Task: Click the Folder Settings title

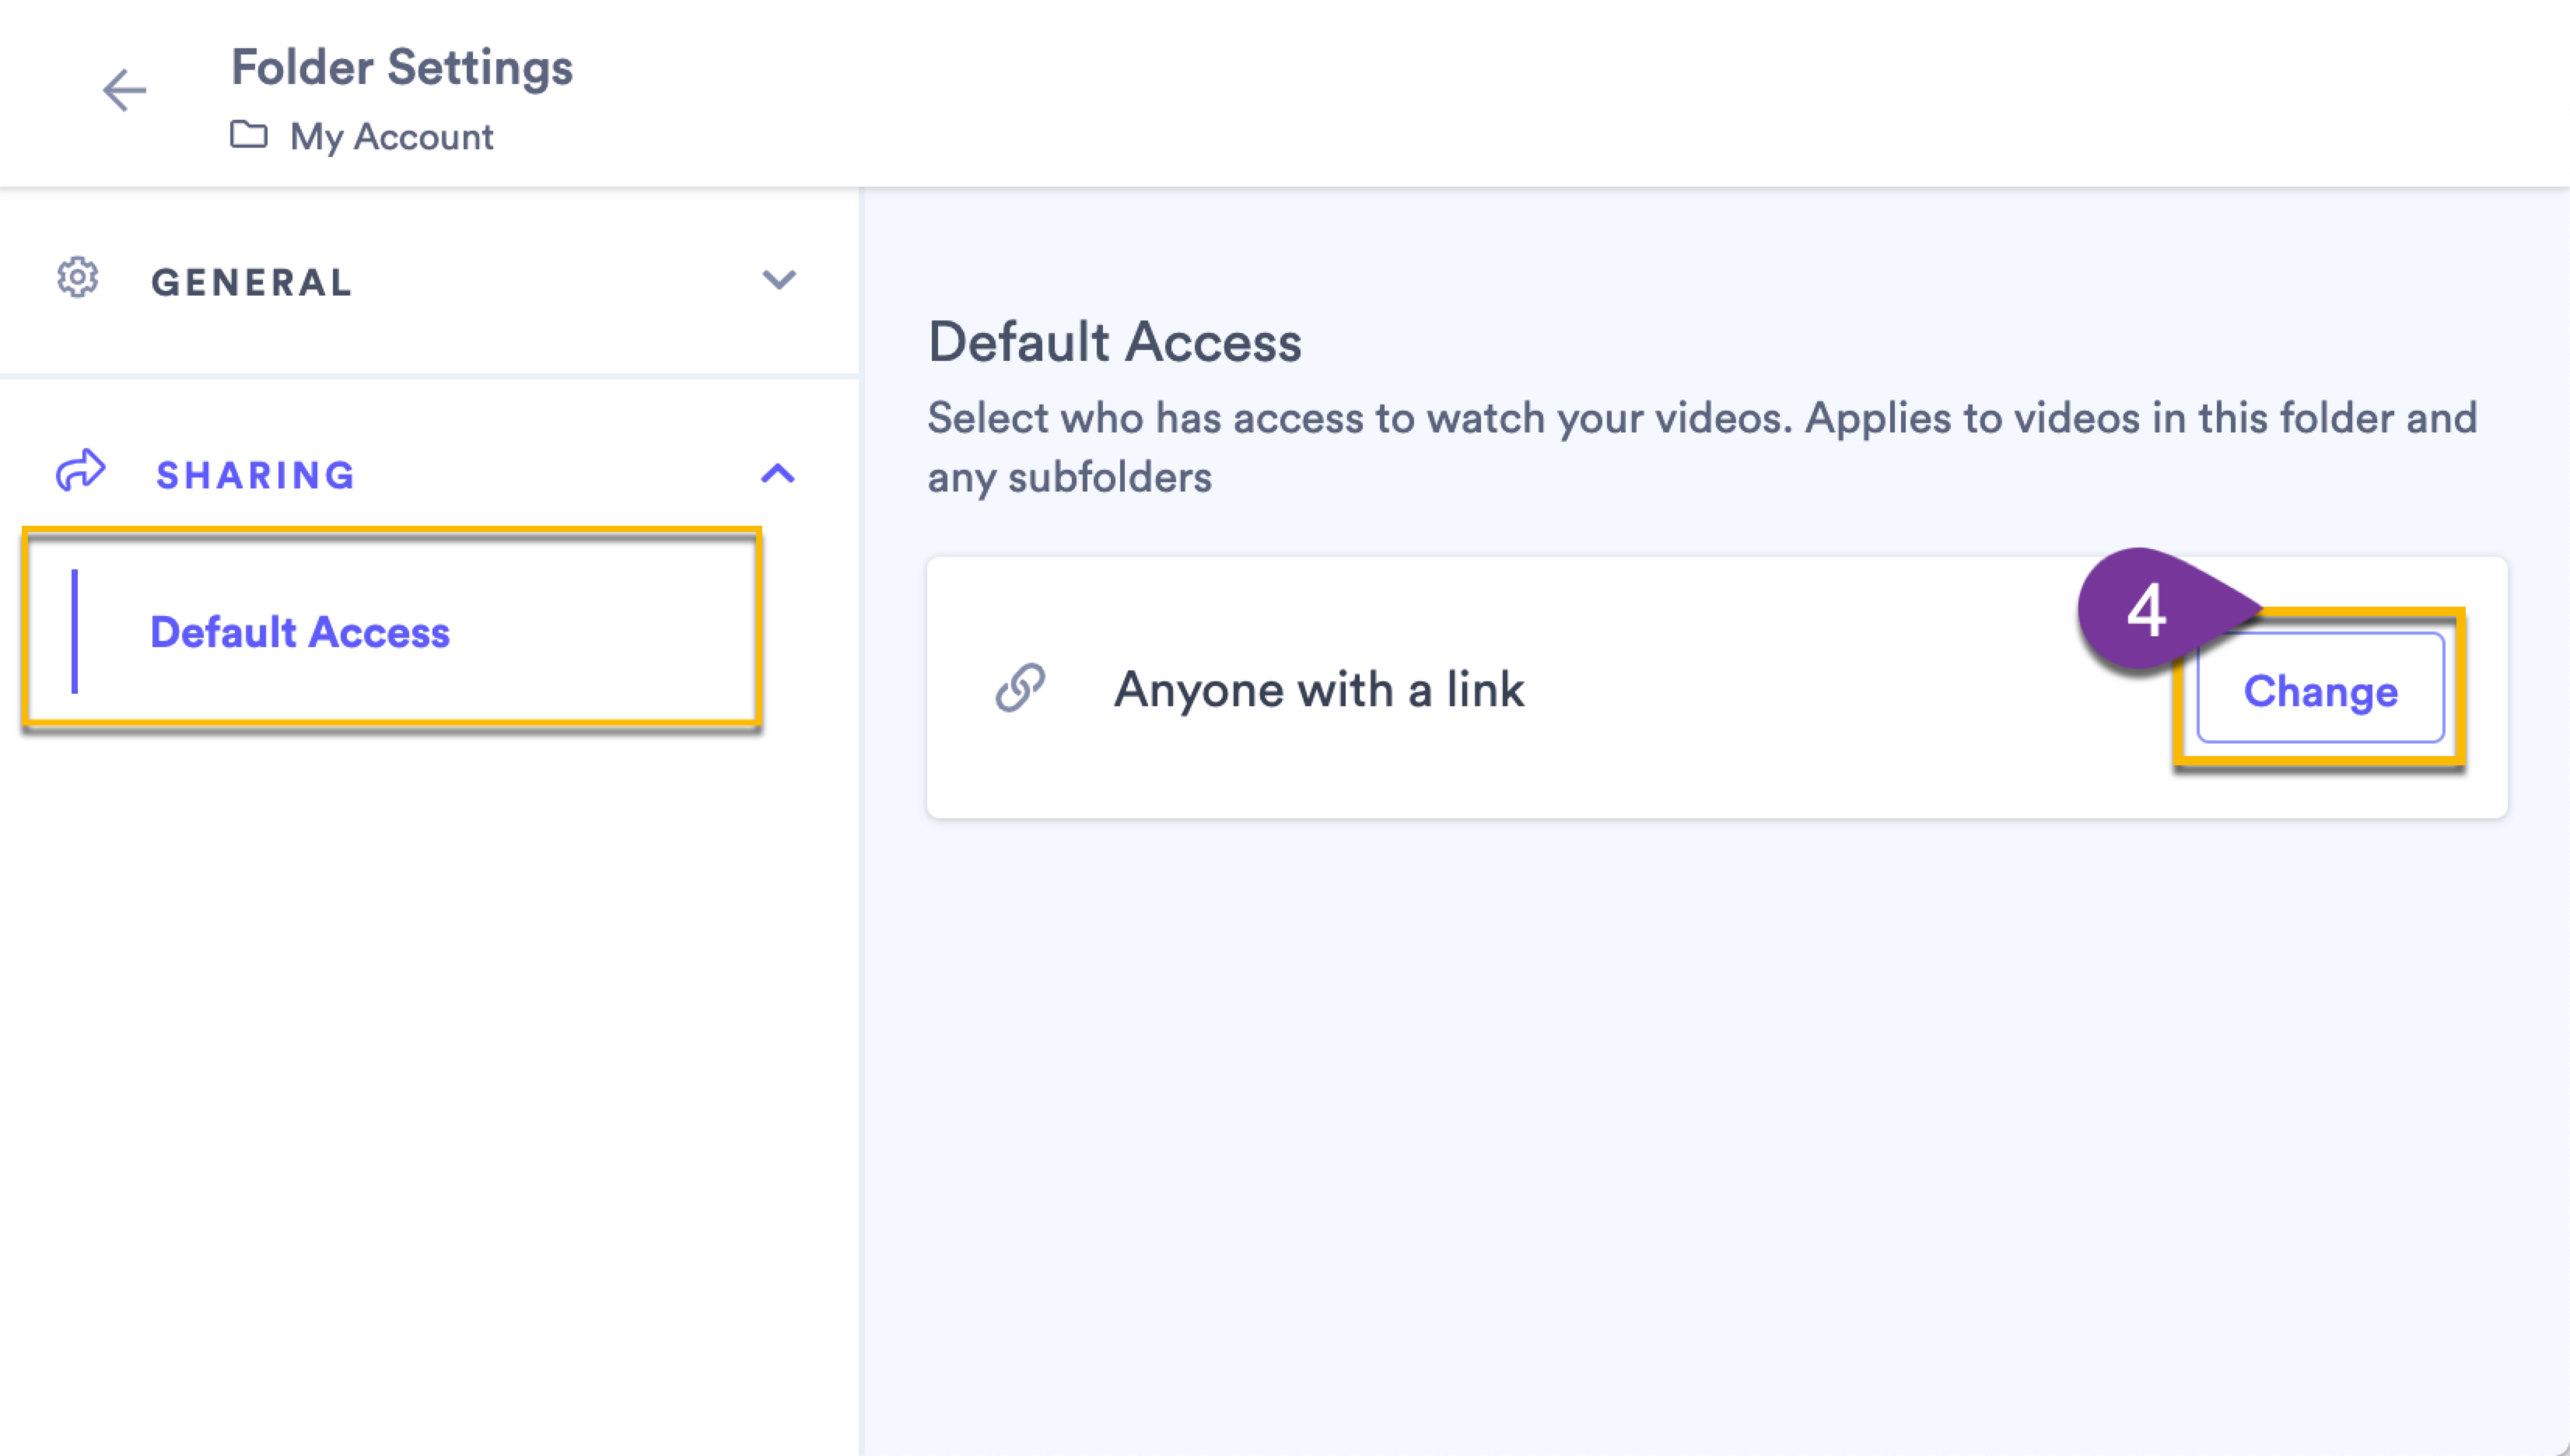Action: tap(401, 67)
